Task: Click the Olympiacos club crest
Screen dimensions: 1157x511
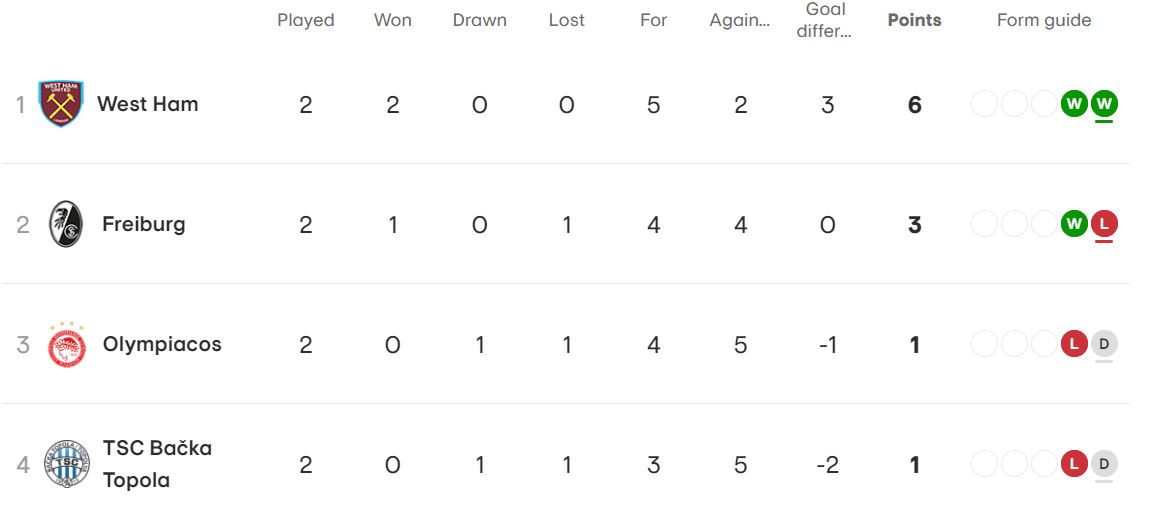Action: [x=67, y=345]
